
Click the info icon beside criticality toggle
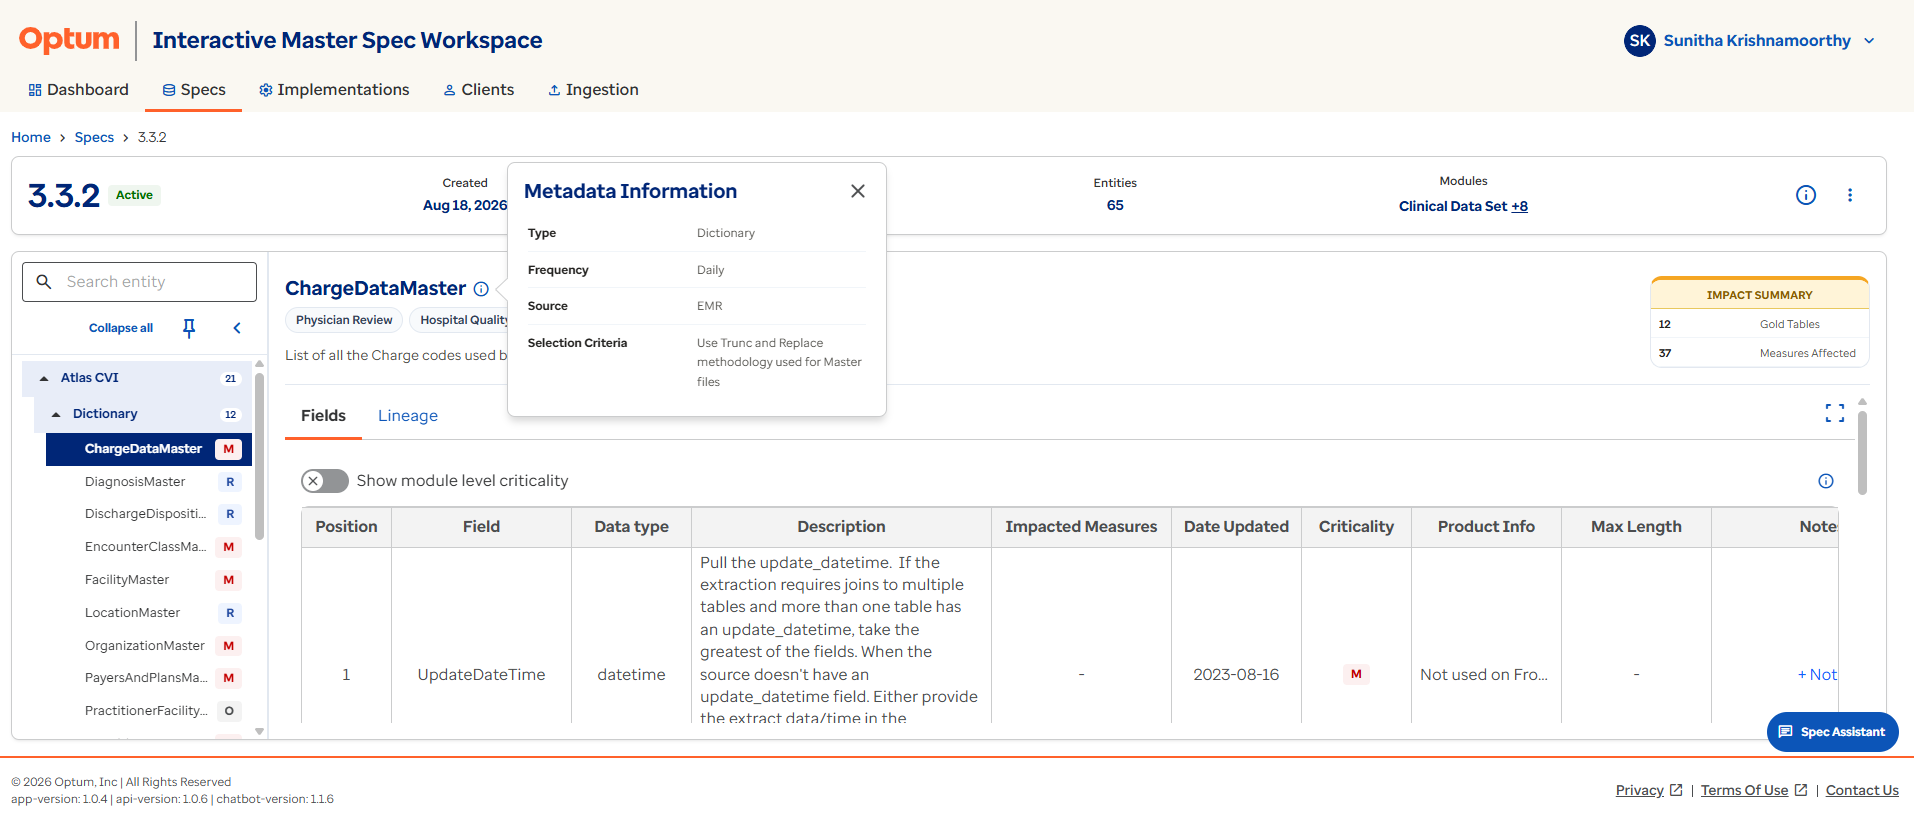(x=1826, y=481)
